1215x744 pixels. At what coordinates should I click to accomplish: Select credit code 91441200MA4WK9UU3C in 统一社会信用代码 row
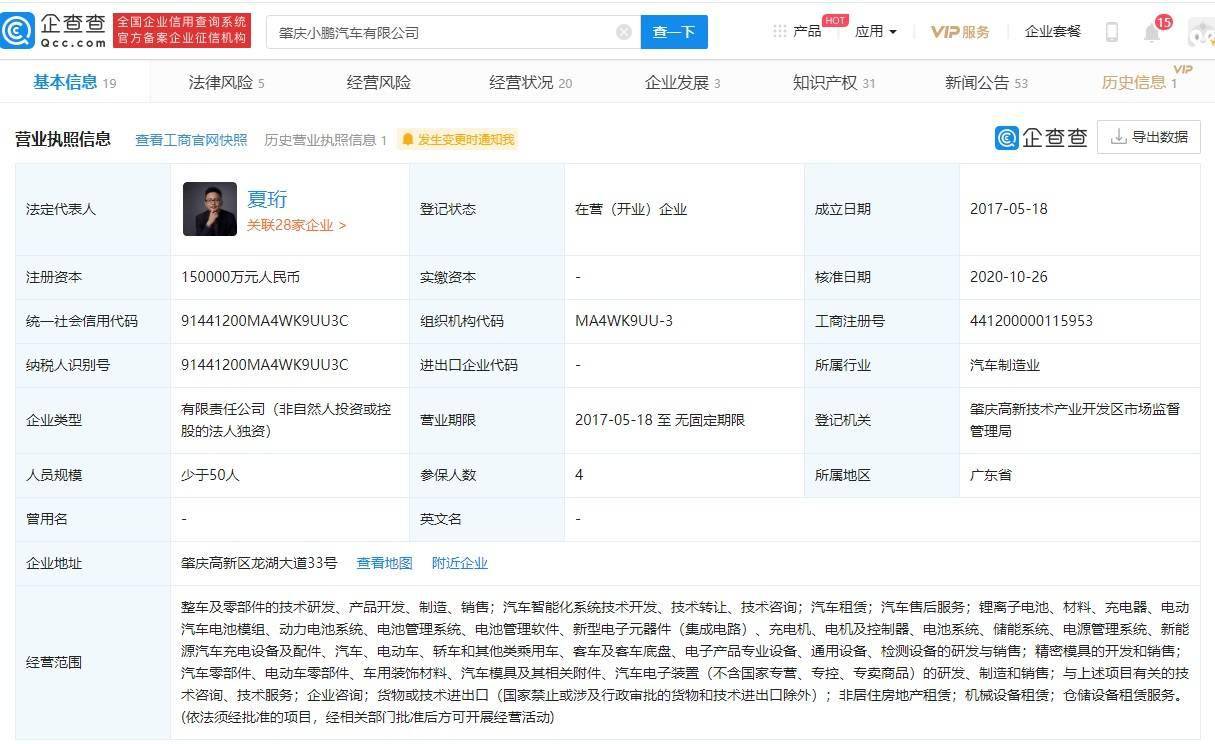pos(265,321)
